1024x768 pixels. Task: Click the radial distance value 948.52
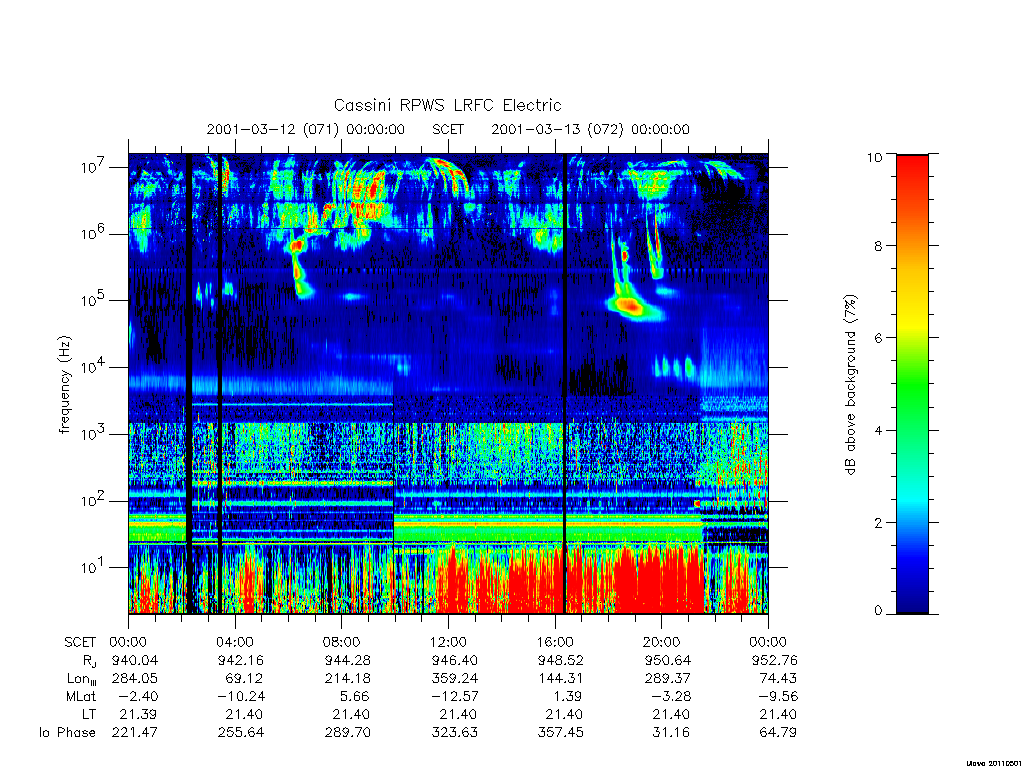[x=560, y=660]
